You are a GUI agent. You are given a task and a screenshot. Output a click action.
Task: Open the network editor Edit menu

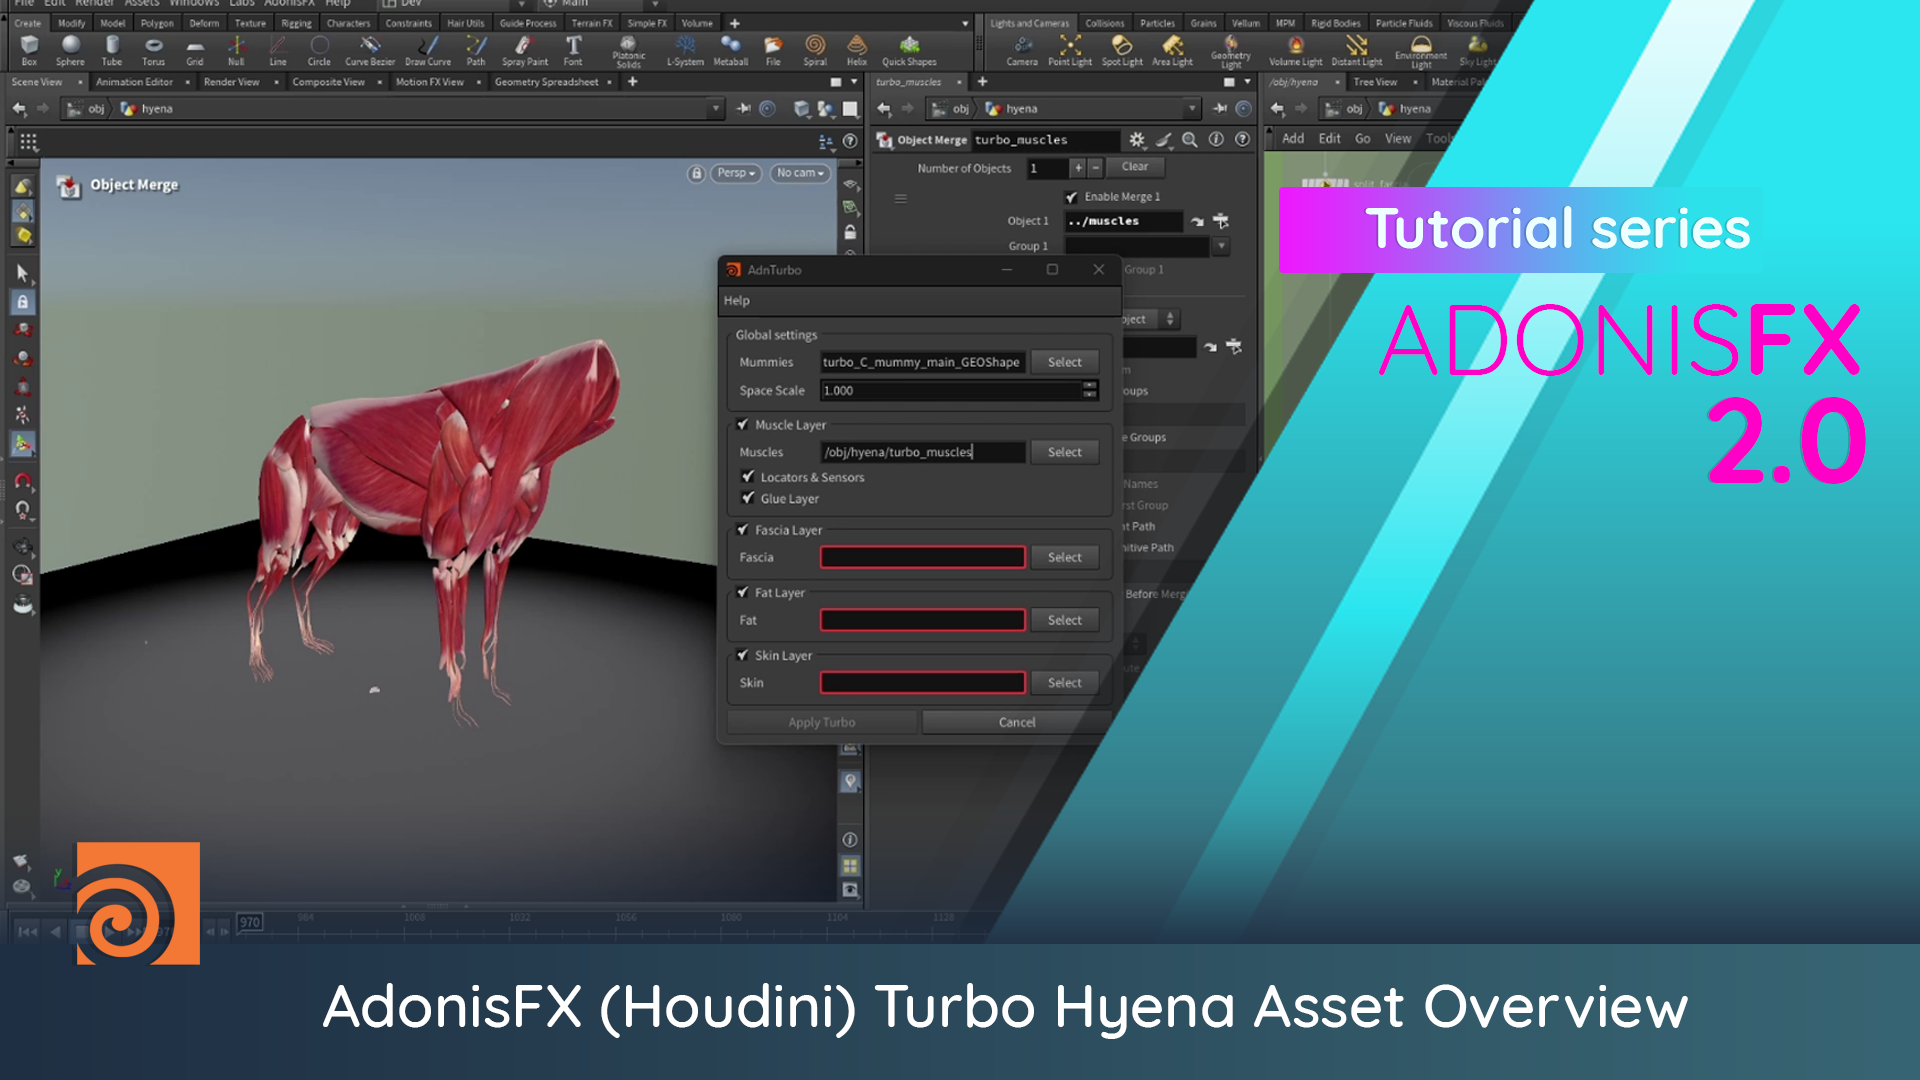point(1329,139)
